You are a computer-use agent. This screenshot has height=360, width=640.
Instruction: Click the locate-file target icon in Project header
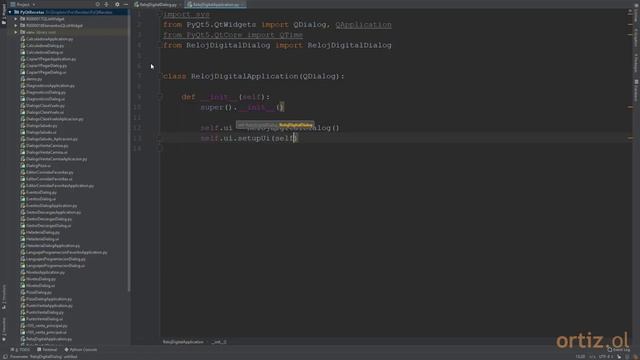coord(98,4)
